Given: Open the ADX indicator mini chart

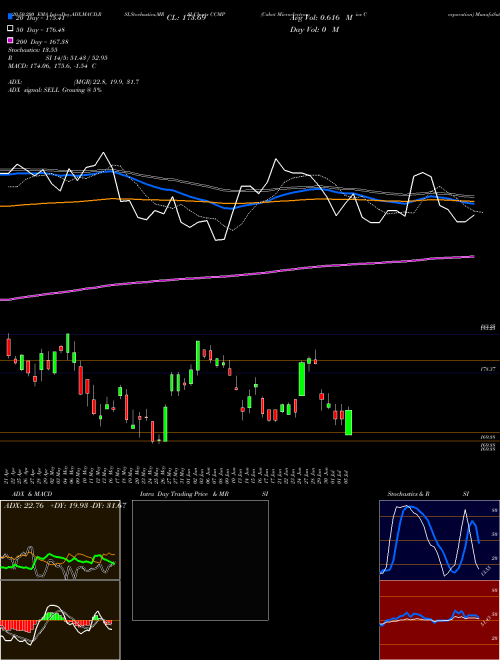Looking at the screenshot, I should [x=60, y=540].
